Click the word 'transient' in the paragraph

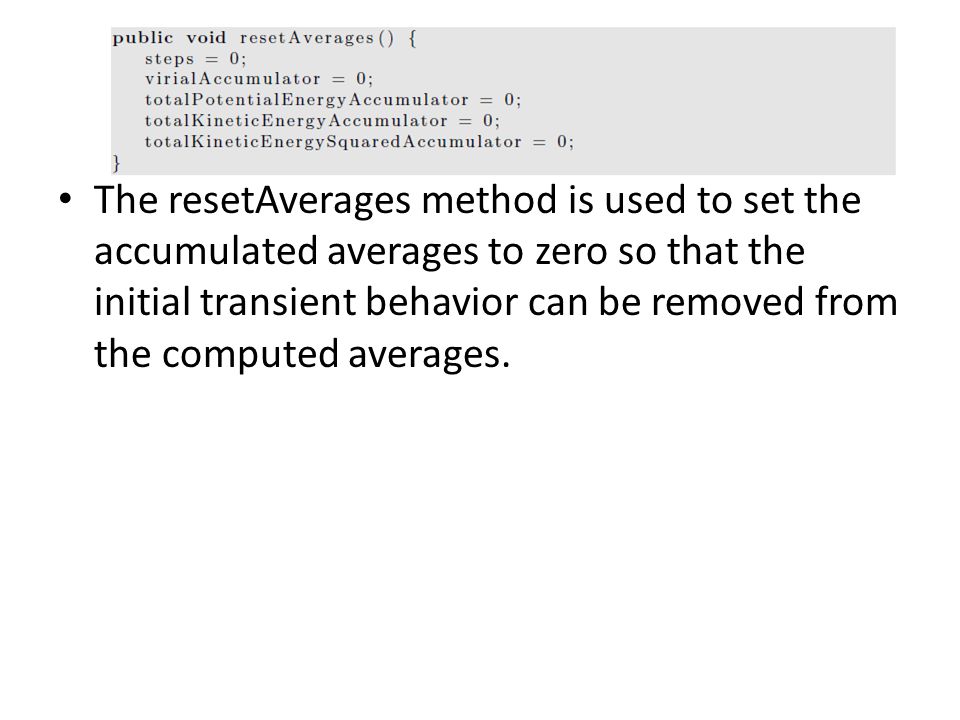pyautogui.click(x=278, y=302)
